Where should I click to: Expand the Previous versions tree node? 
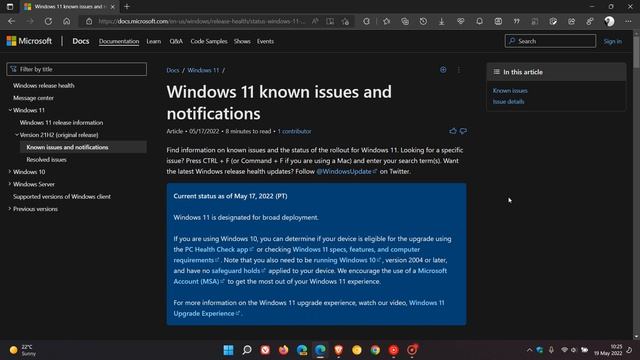(10, 209)
